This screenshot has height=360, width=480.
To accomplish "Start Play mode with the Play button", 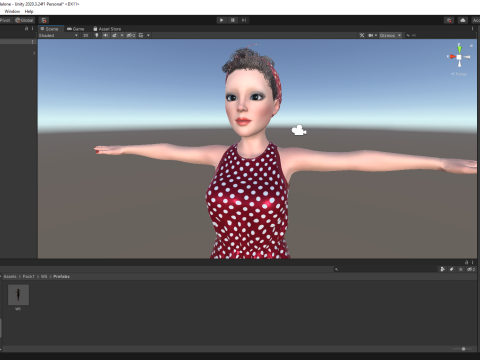I will point(221,20).
